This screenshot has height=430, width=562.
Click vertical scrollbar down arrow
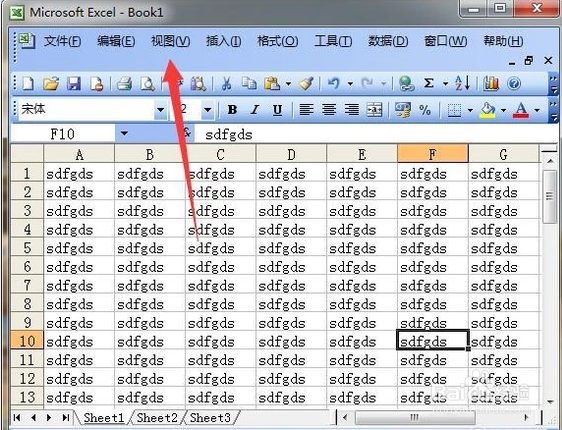(x=550, y=402)
